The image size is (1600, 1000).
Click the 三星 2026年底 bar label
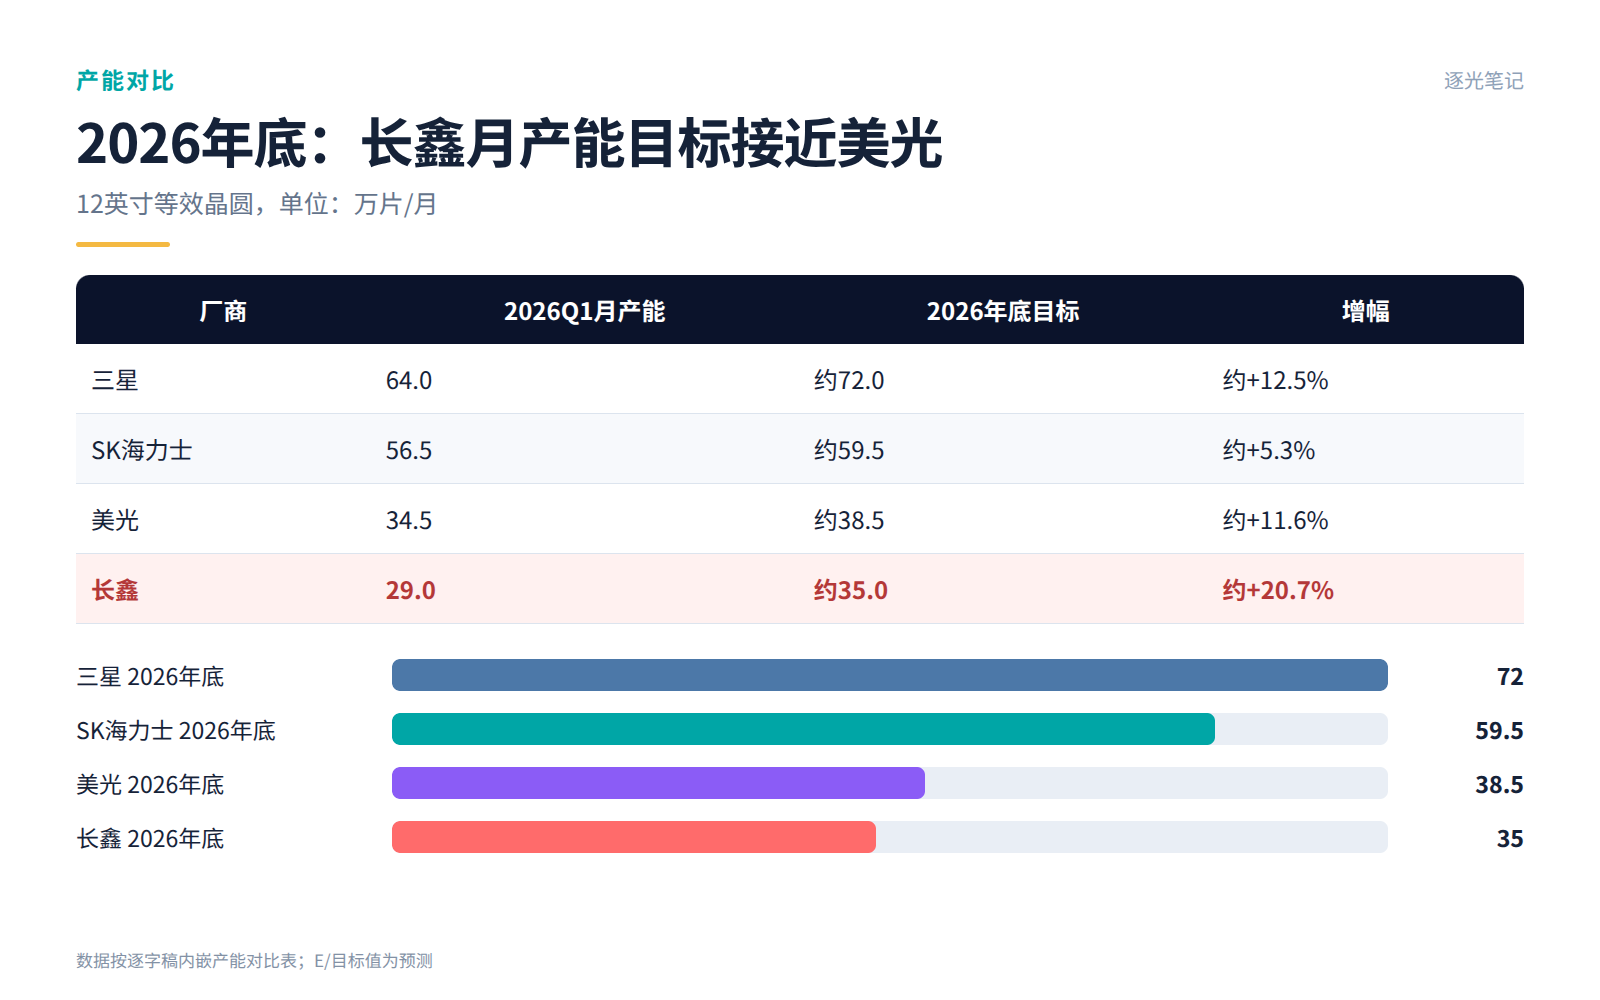[x=150, y=677]
